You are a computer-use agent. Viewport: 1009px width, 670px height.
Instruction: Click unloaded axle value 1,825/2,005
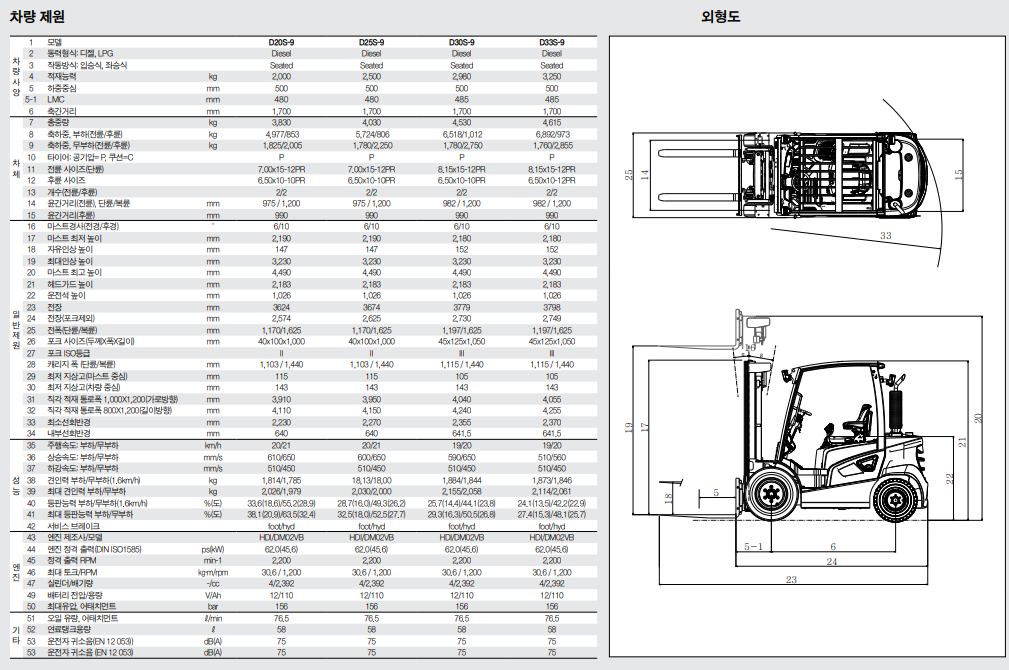pos(281,145)
